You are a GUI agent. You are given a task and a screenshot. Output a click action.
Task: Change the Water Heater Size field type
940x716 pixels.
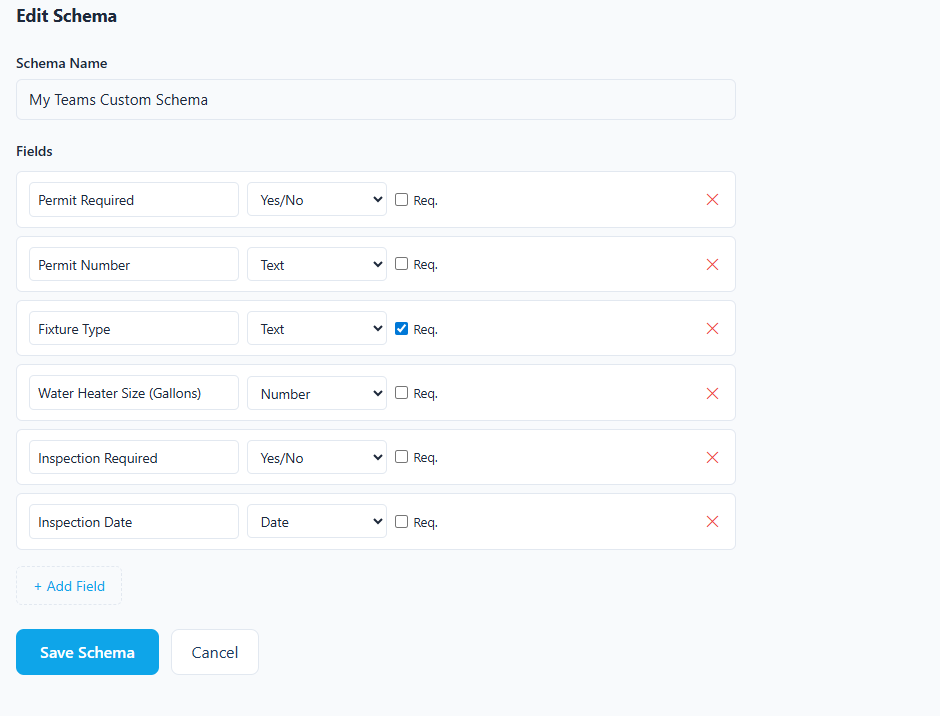pyautogui.click(x=317, y=393)
